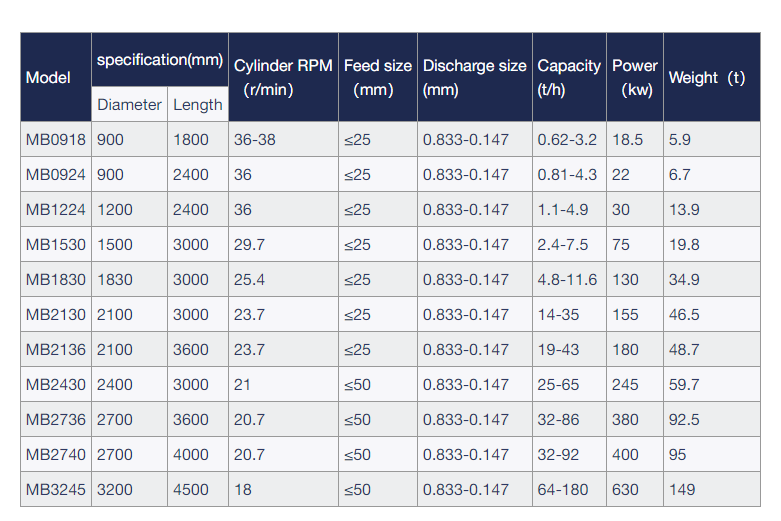Select model cell MB2130

56,314
